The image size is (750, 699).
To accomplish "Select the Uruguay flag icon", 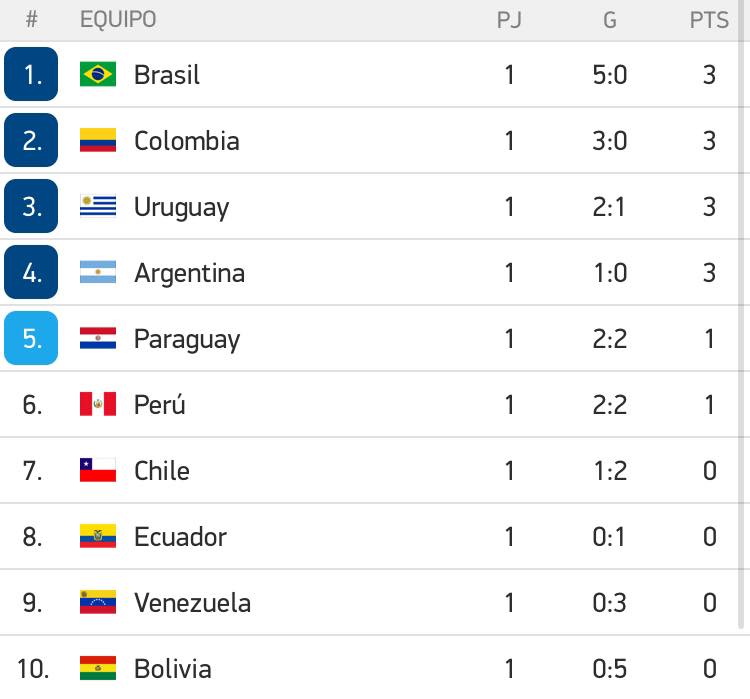I will tap(98, 206).
